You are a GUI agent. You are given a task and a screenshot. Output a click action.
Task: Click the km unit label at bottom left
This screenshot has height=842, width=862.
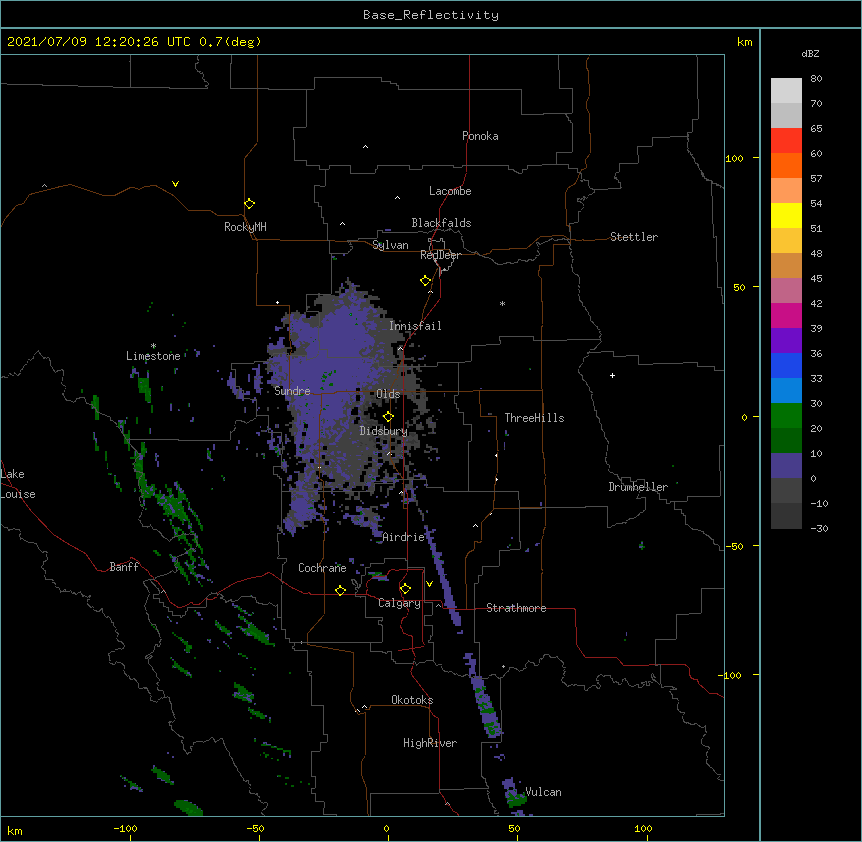click(x=15, y=831)
